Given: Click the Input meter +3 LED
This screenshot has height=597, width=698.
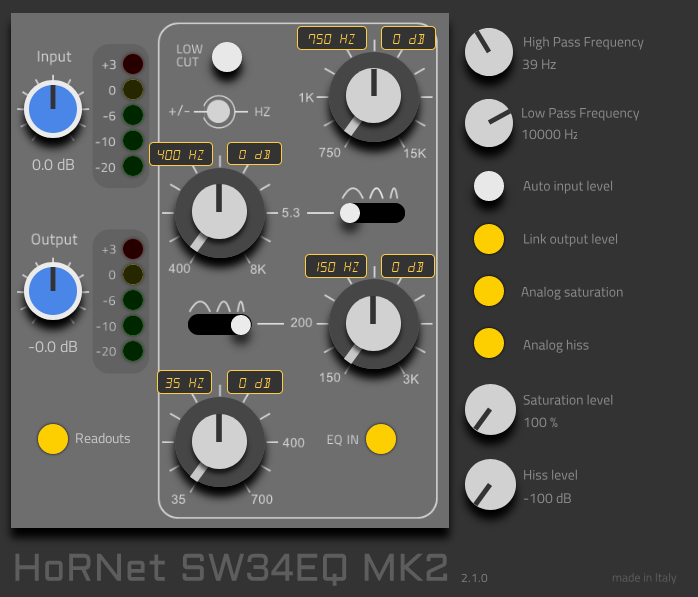Looking at the screenshot, I should click(133, 64).
